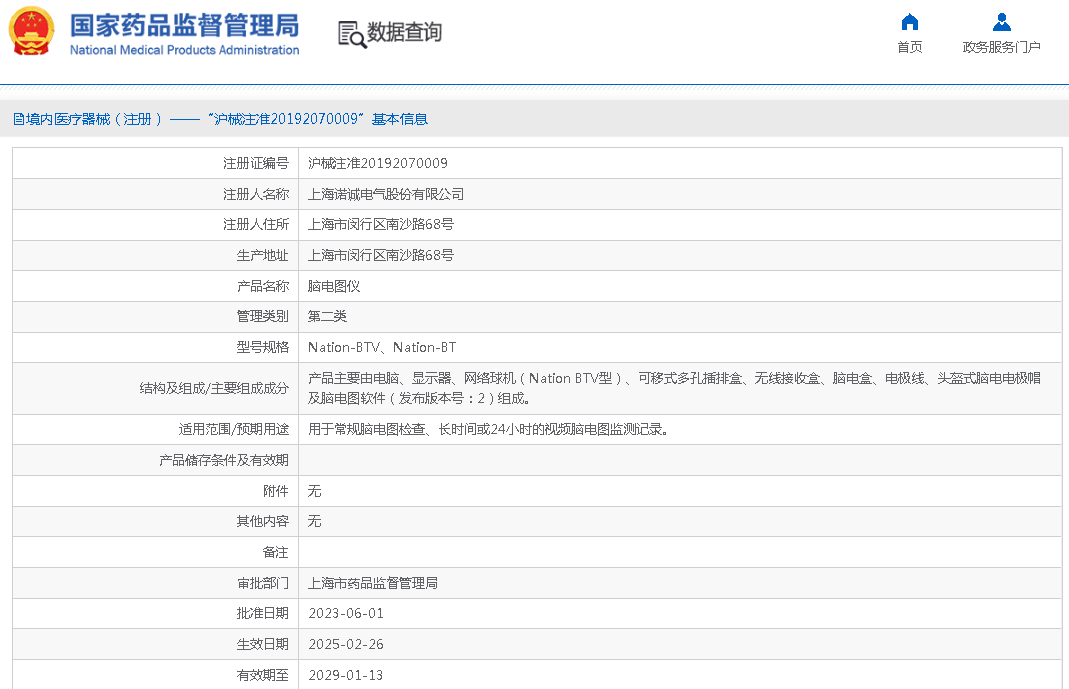Screen dimensions: 1069x689
Task: Select registration number 沪械注准20192070009 in the table
Action: click(x=378, y=163)
